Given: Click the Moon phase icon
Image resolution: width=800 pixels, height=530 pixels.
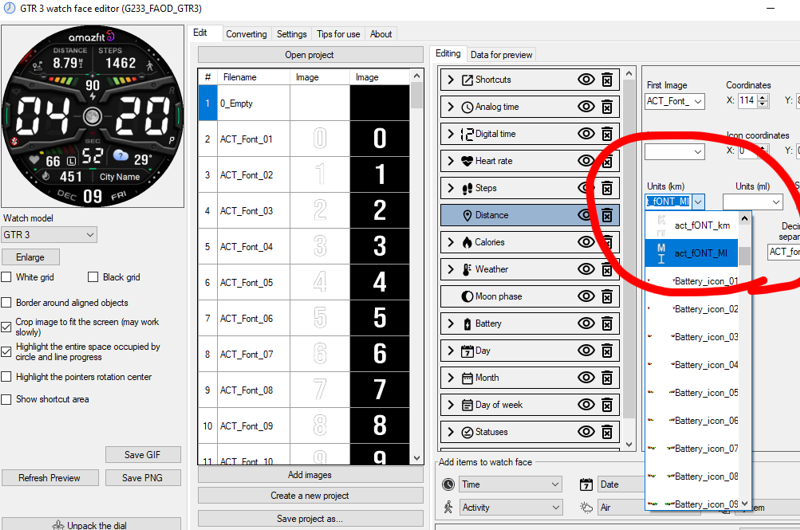Looking at the screenshot, I should coord(467,296).
